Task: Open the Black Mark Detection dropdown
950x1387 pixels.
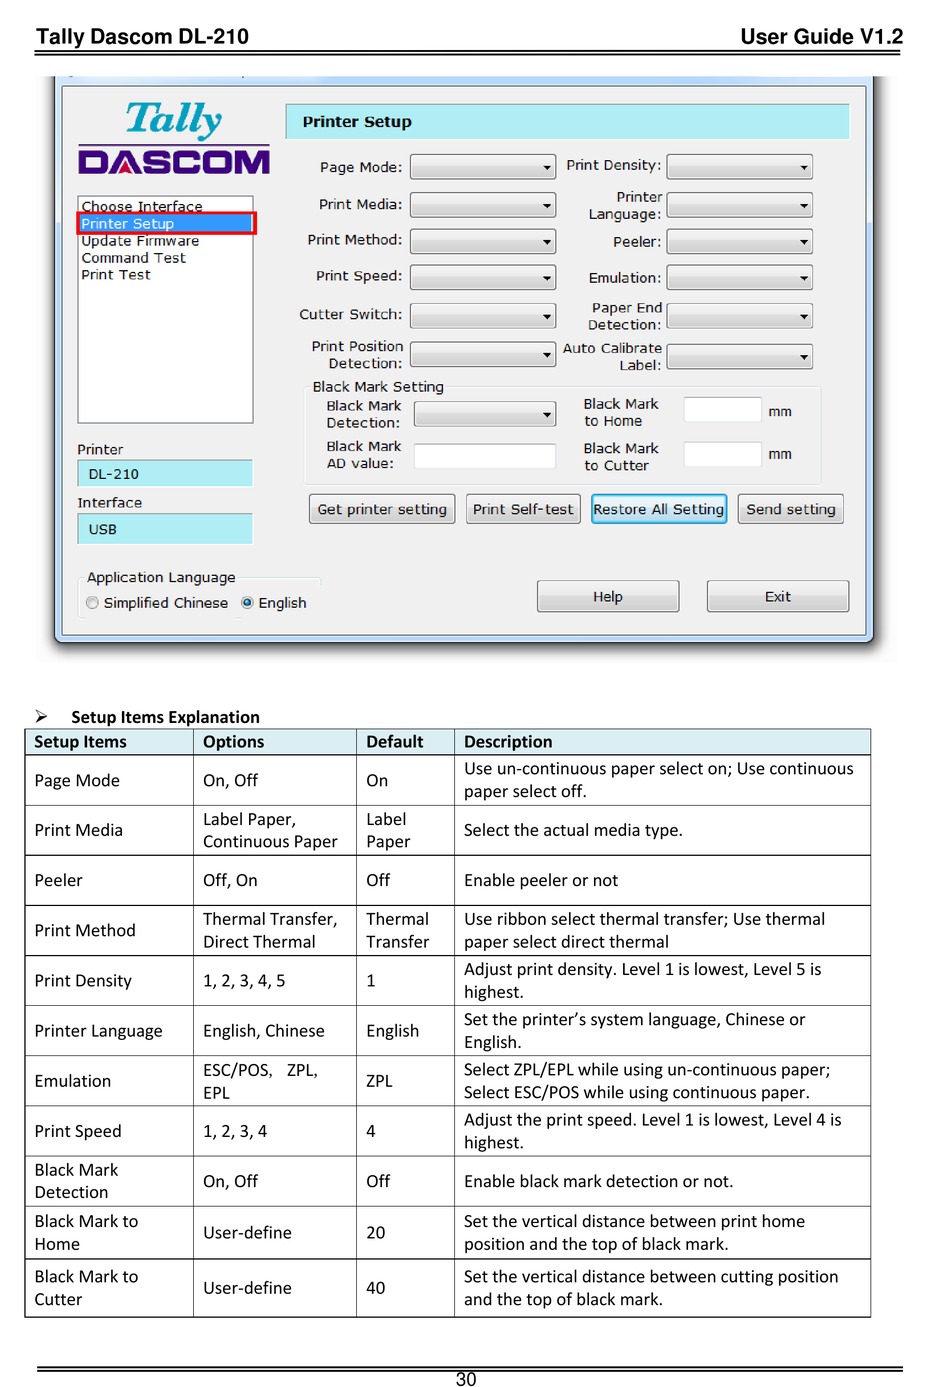Action: 485,414
